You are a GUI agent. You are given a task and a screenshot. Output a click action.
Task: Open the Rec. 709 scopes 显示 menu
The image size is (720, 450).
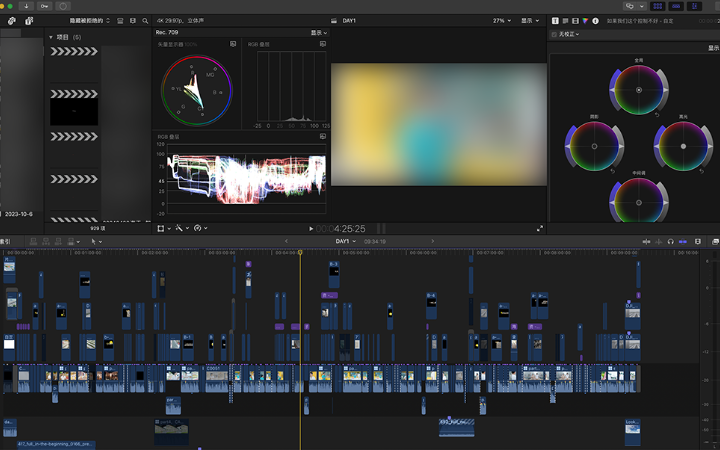coord(318,32)
